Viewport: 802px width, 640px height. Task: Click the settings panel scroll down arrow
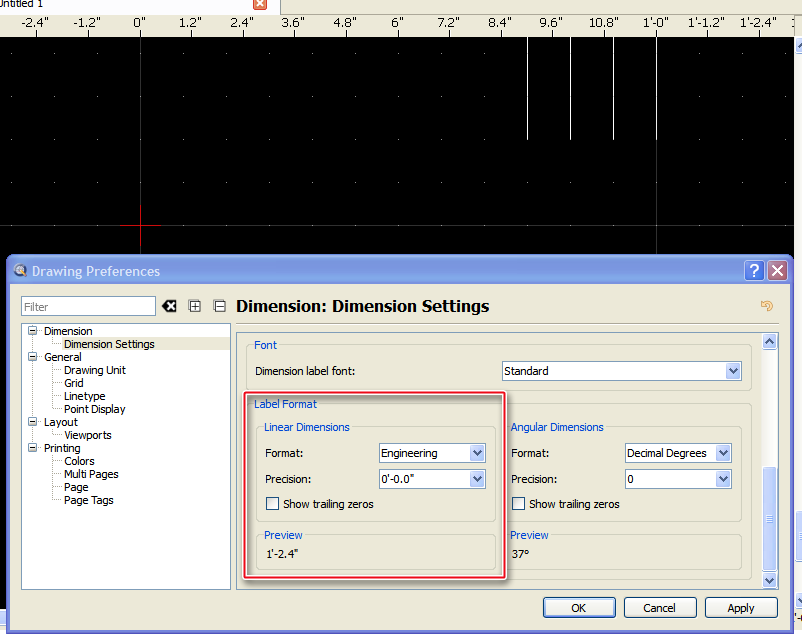click(770, 579)
